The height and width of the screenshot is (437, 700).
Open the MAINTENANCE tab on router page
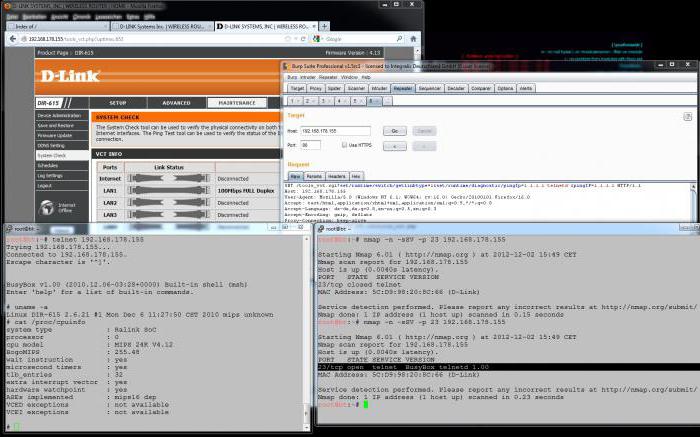(237, 103)
